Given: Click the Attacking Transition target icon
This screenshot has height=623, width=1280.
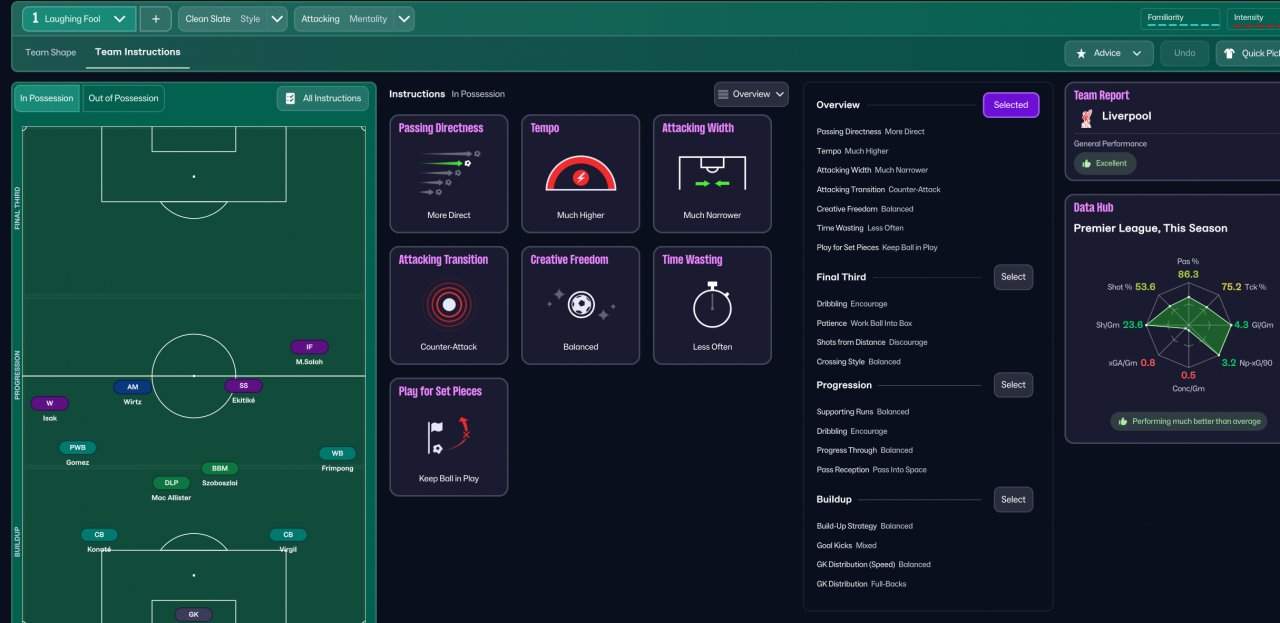Looking at the screenshot, I should coord(449,304).
